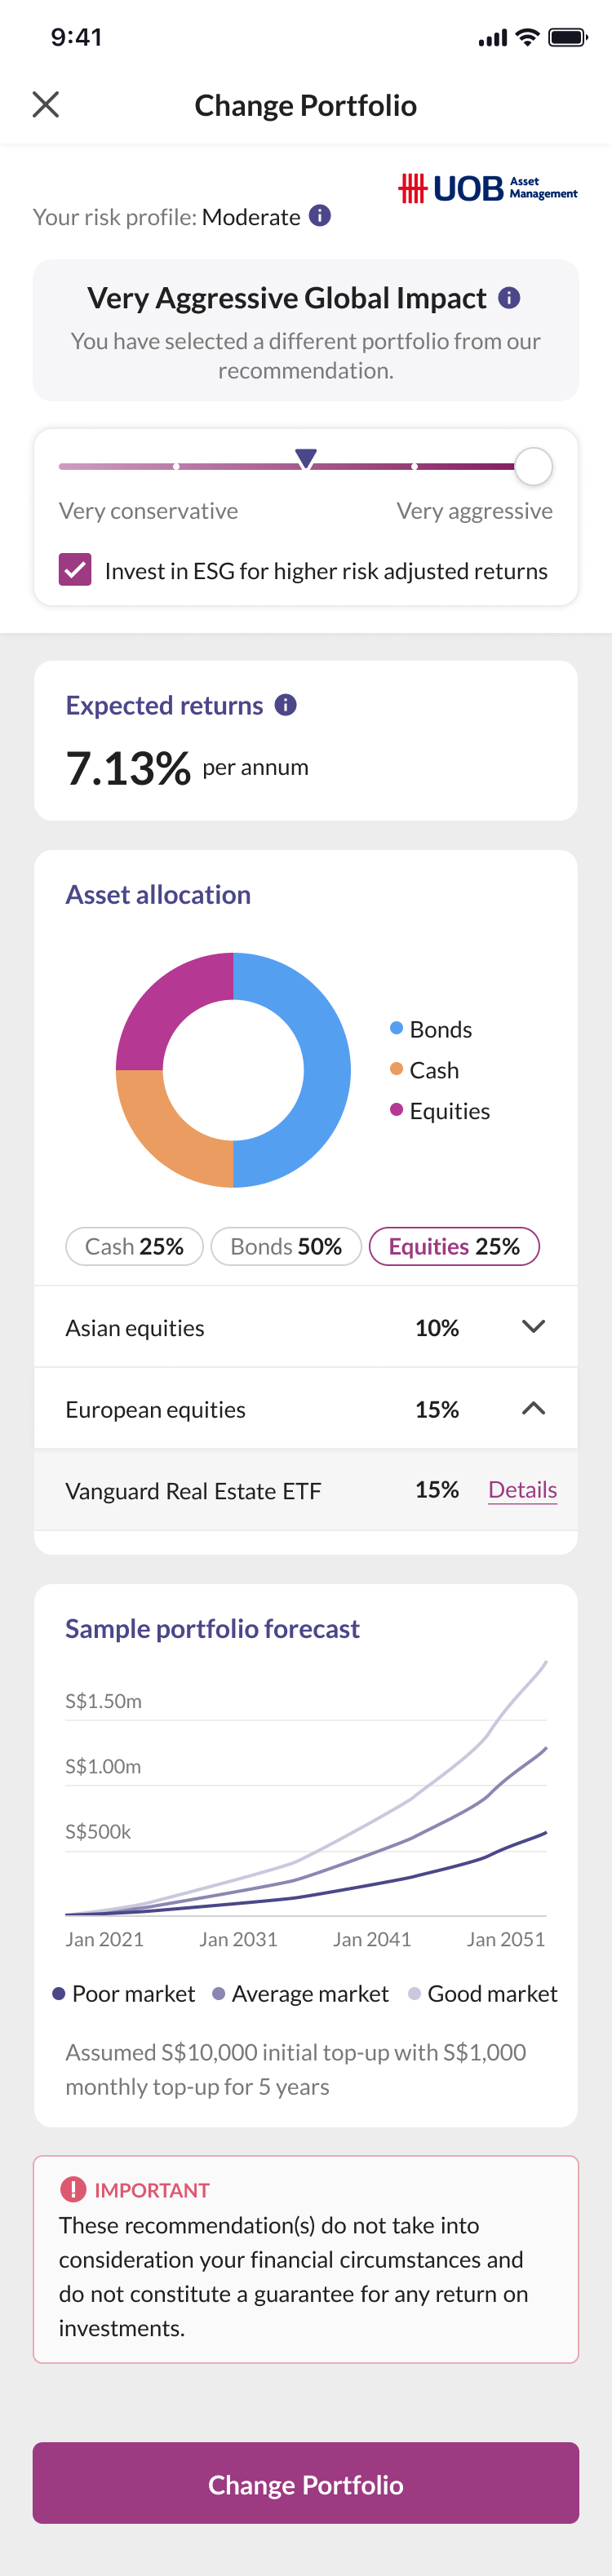Viewport: 612px width, 2576px height.
Task: Uncheck Invest in ESG checkbox
Action: pos(75,570)
